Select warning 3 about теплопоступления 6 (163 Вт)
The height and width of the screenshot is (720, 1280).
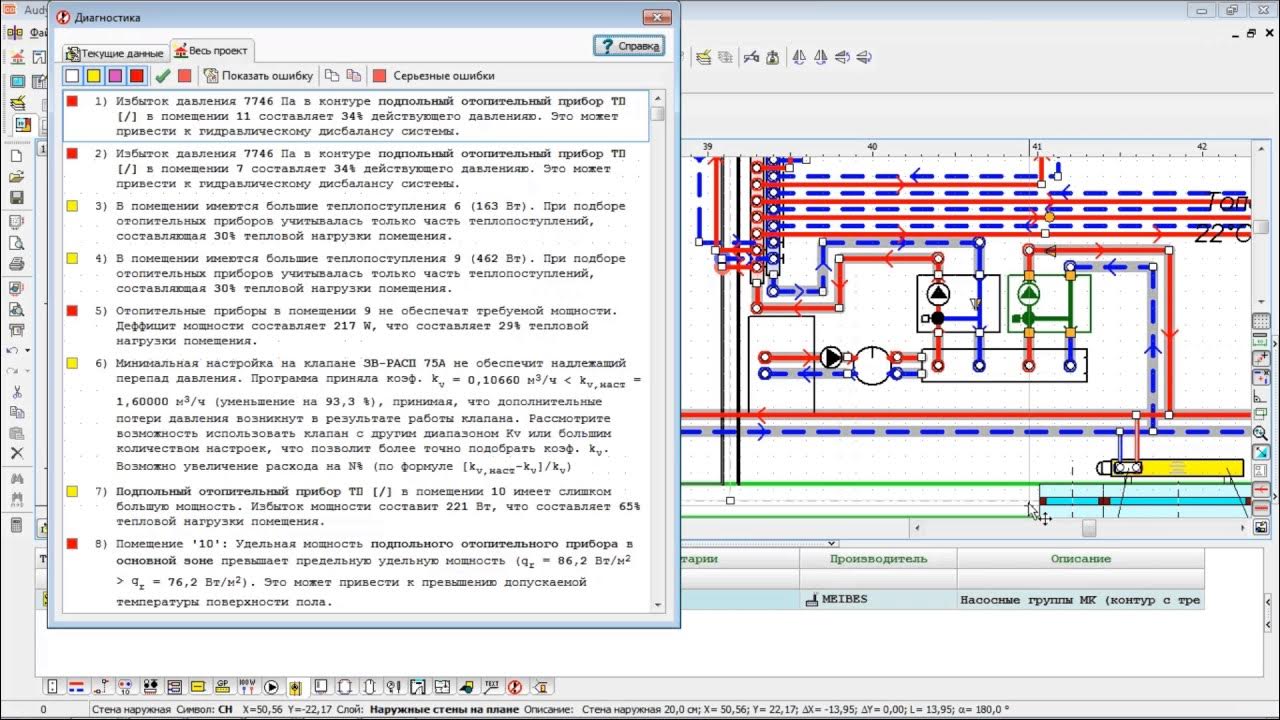point(355,221)
